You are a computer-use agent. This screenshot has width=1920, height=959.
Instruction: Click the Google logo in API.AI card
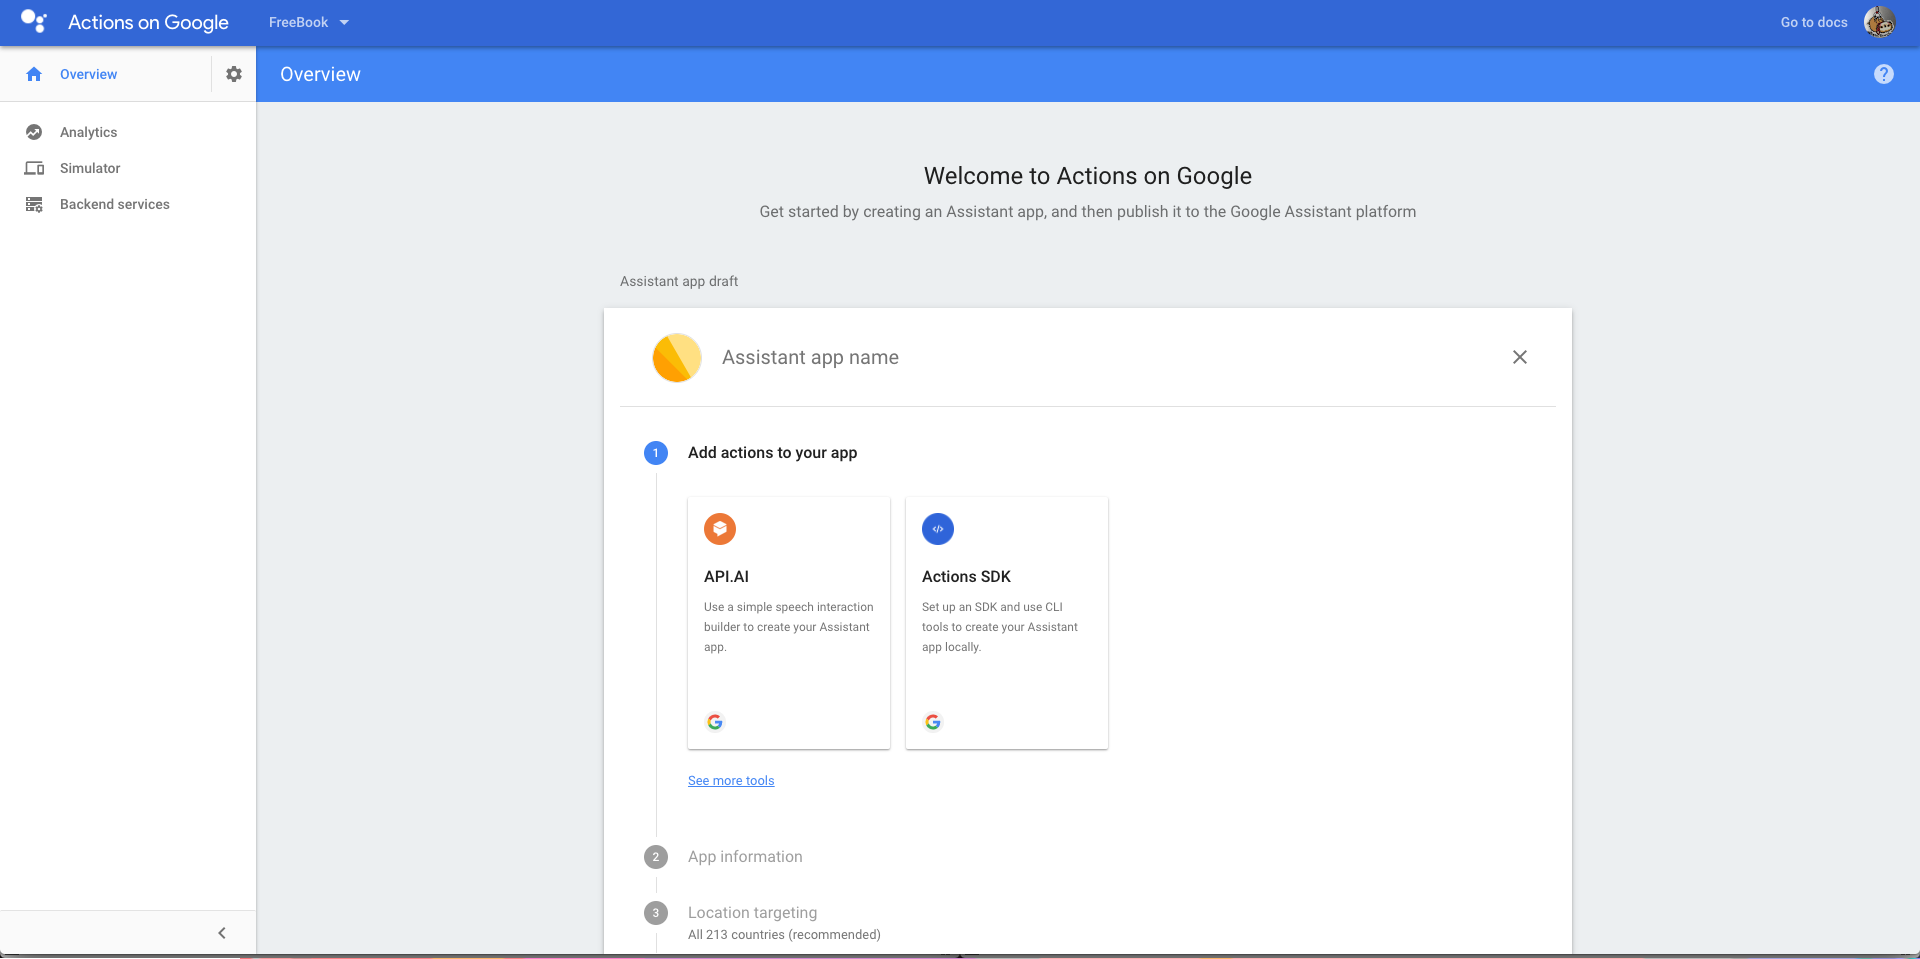(715, 722)
